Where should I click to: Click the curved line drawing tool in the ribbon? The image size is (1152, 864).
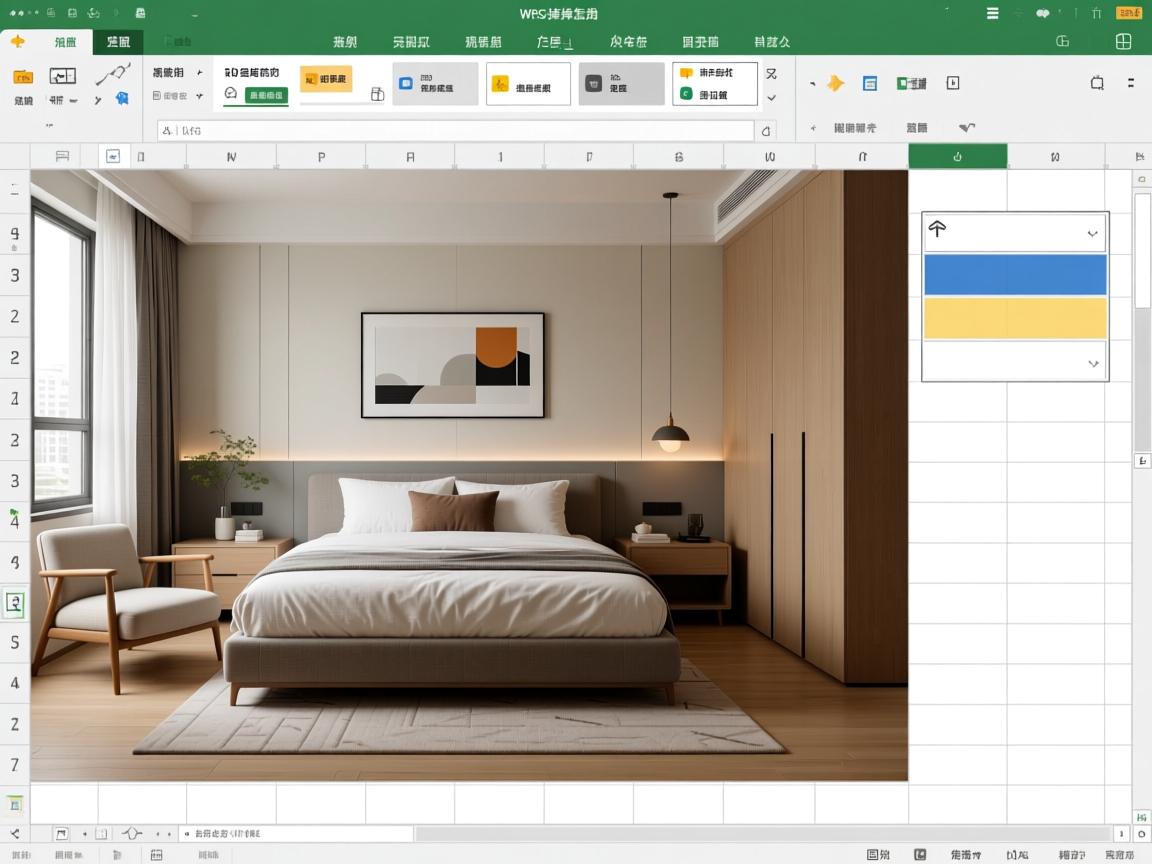coord(112,75)
